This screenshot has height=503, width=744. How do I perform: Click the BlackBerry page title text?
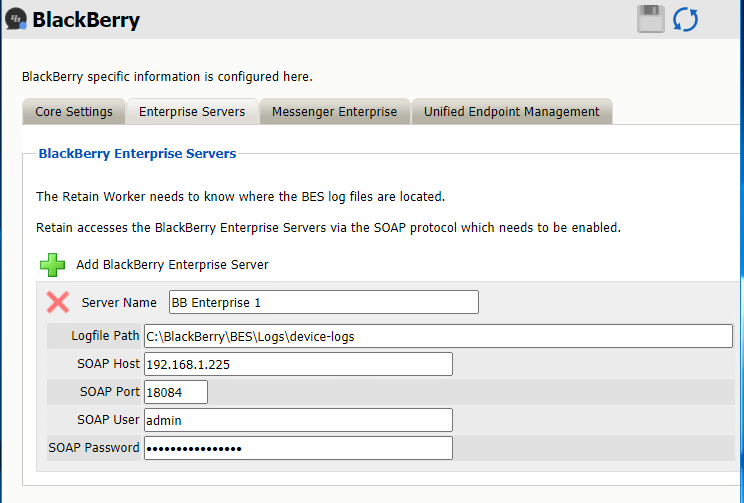coord(86,20)
